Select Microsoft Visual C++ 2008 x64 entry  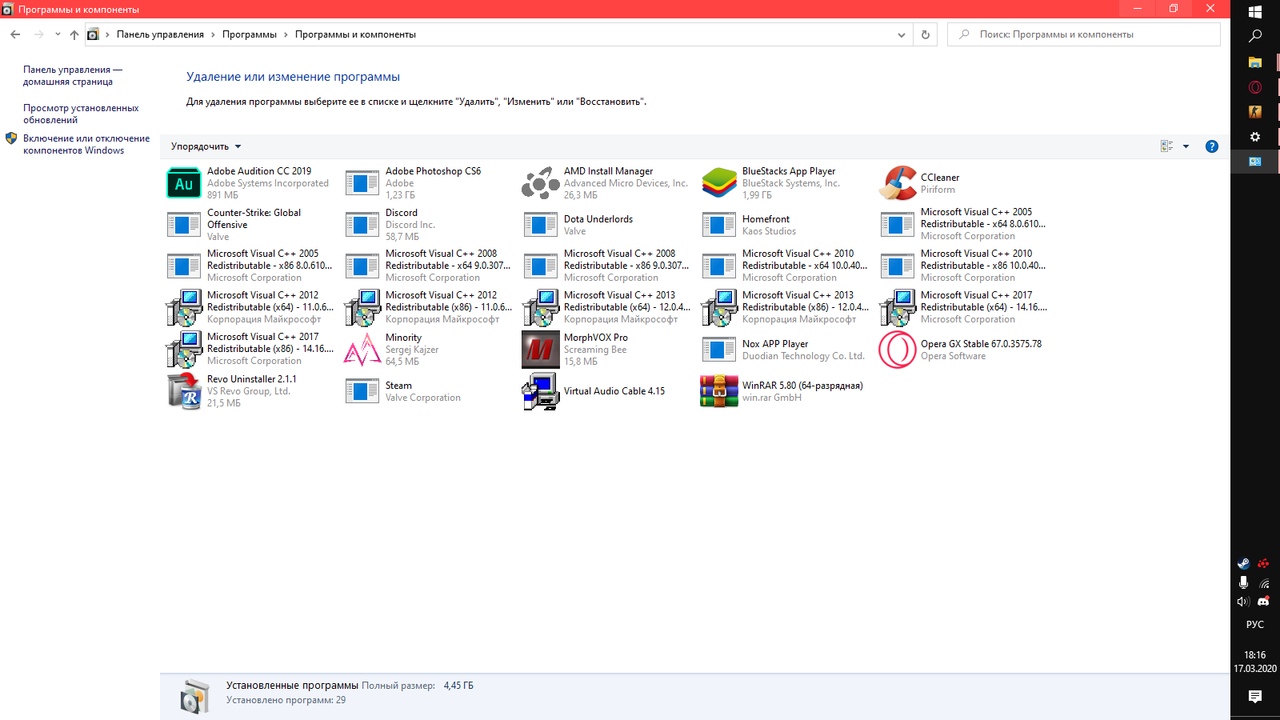[429, 266]
